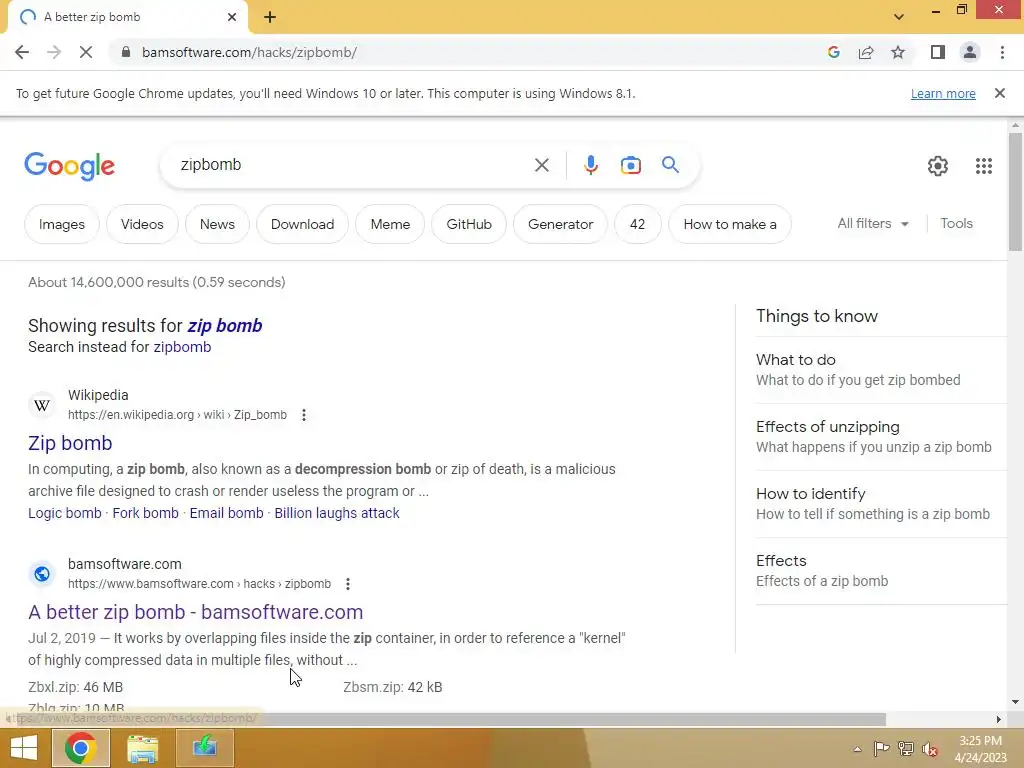
Task: Open the Action Center flag icon
Action: click(881, 749)
